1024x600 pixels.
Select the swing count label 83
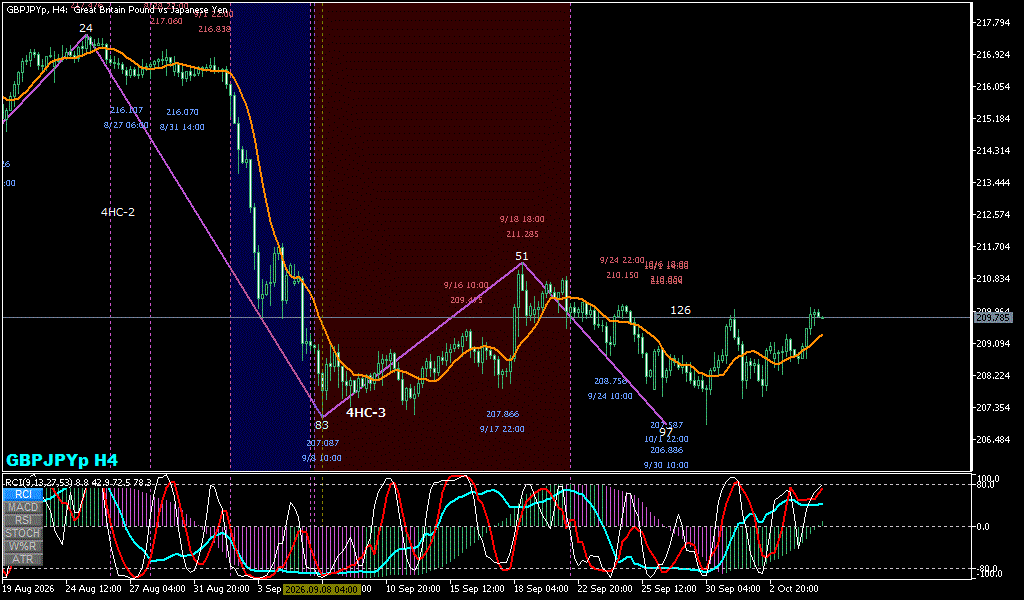[x=322, y=425]
